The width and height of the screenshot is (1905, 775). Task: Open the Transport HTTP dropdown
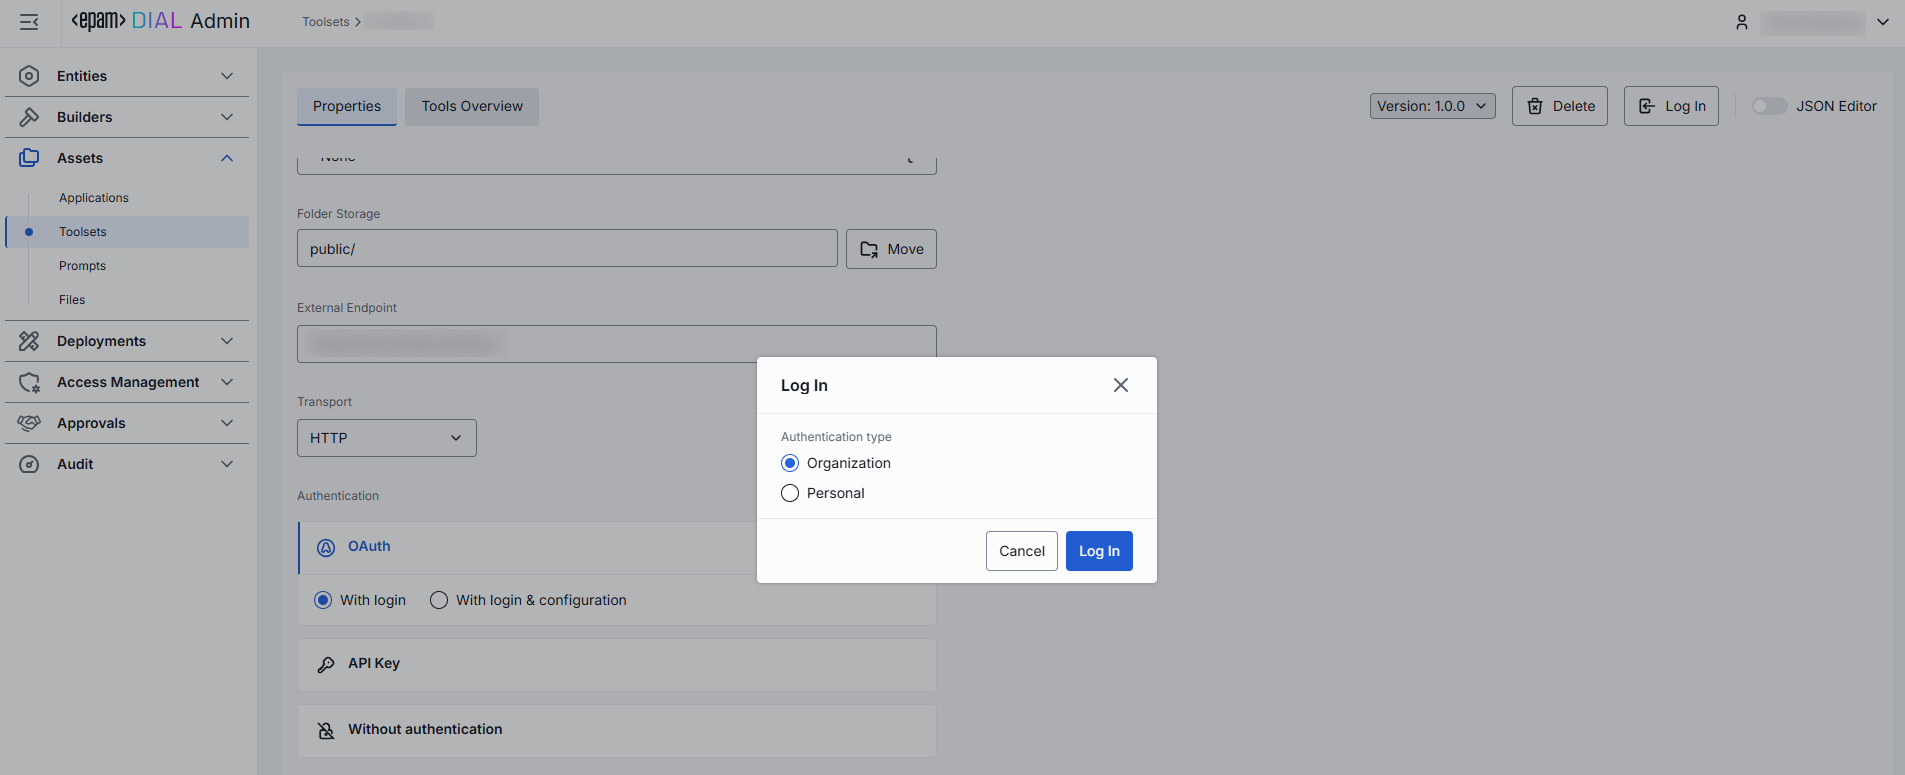click(386, 438)
